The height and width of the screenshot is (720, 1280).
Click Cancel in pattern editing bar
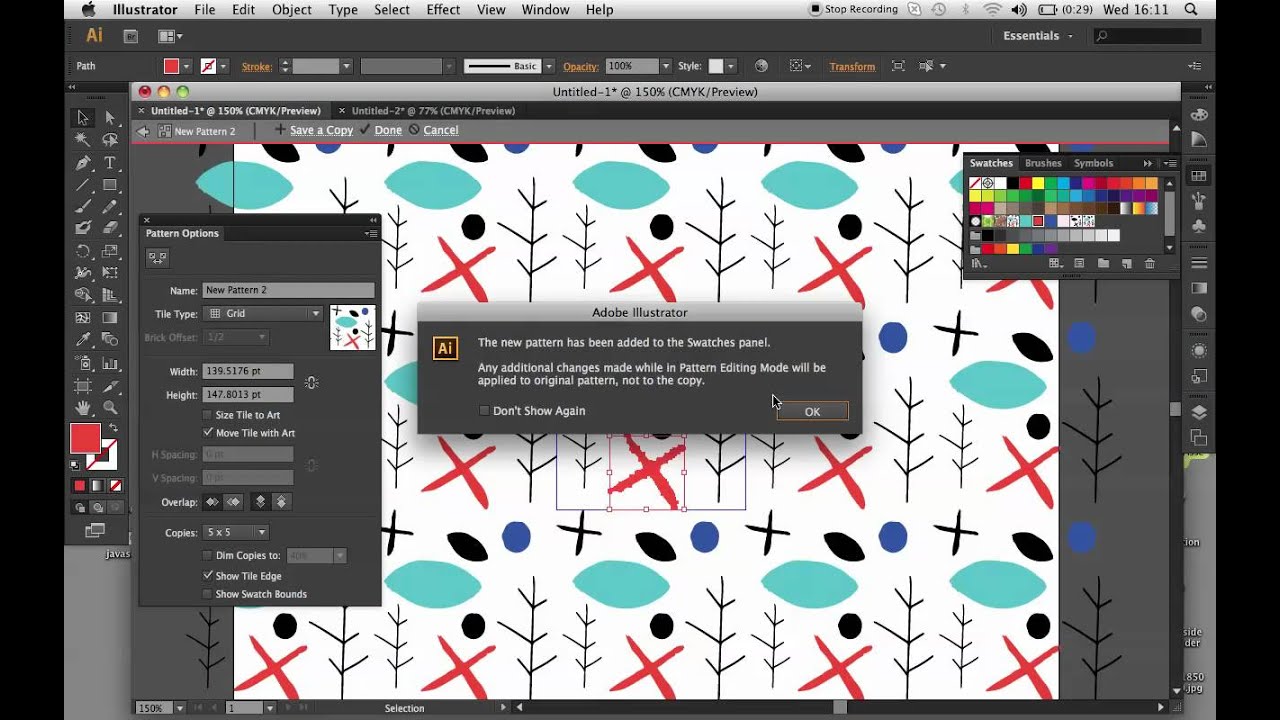coord(440,130)
